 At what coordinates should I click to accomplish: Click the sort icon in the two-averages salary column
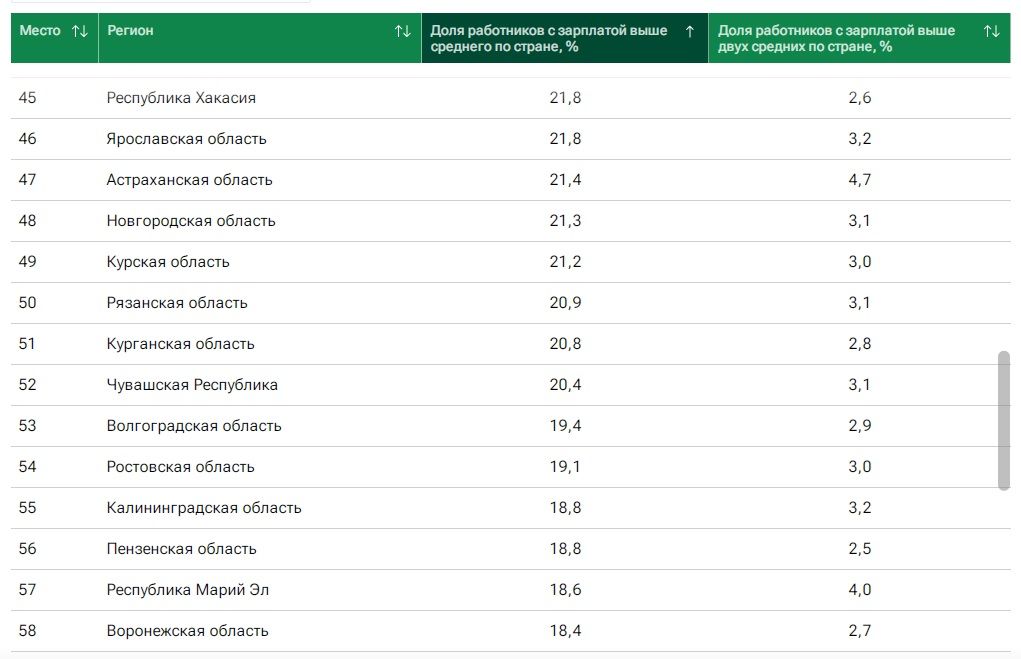tap(991, 31)
